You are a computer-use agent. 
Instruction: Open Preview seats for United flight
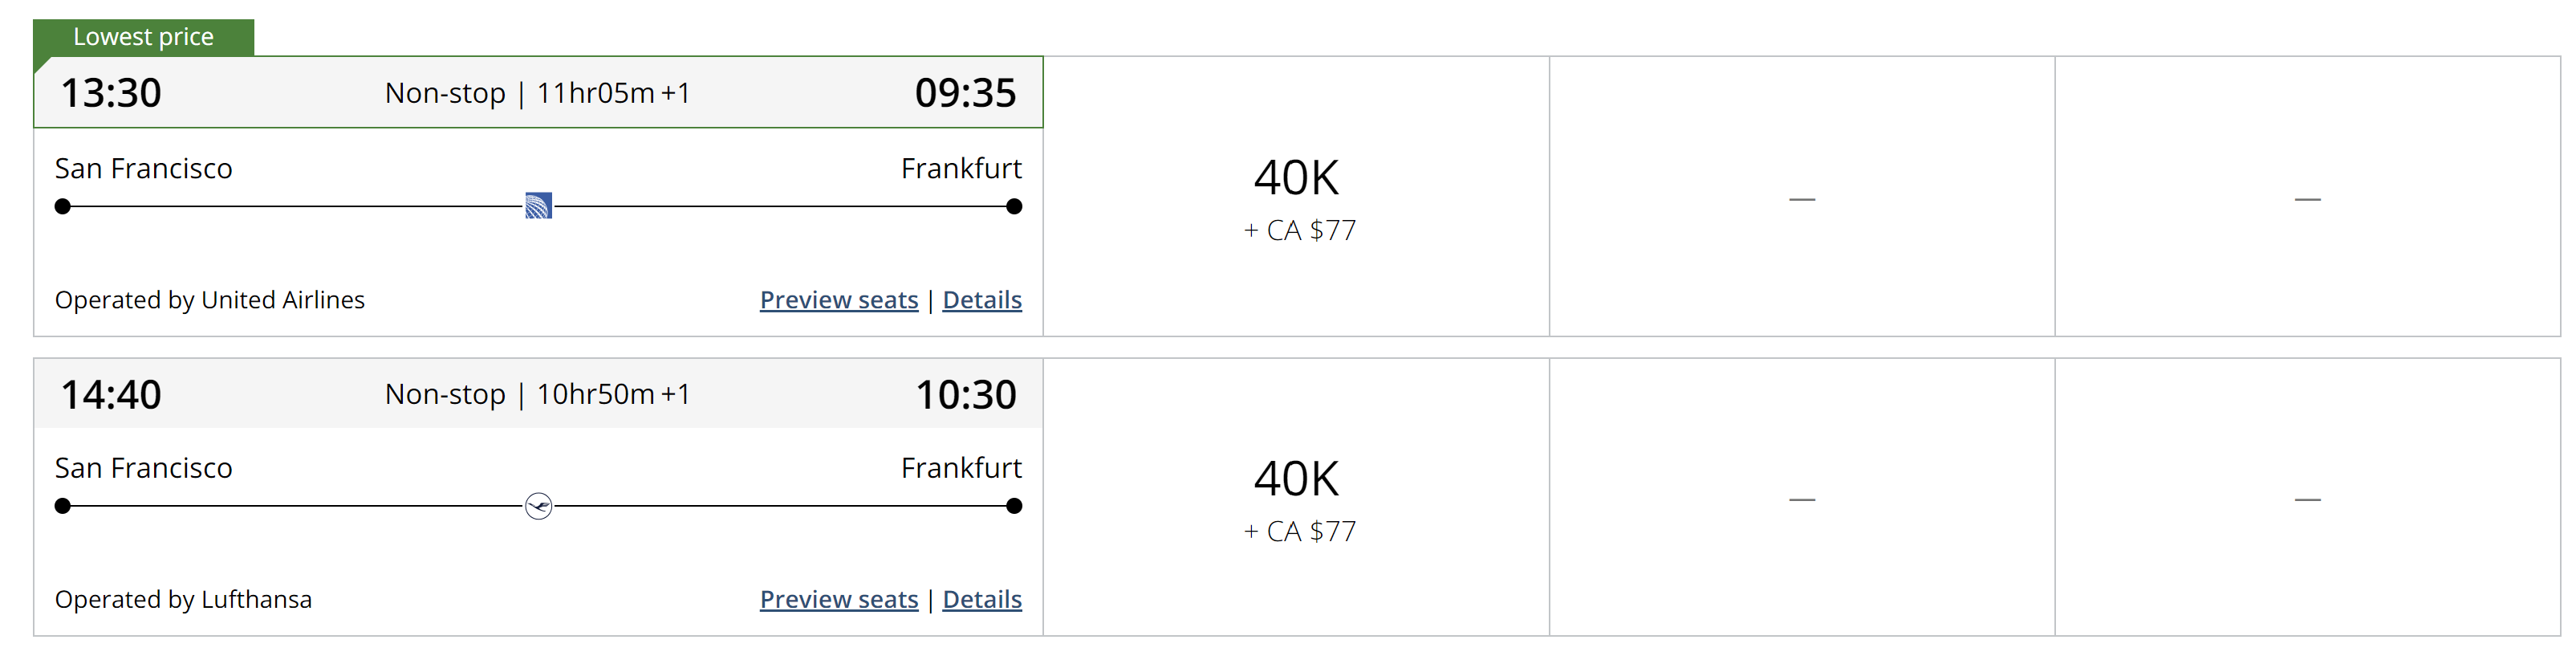point(838,300)
